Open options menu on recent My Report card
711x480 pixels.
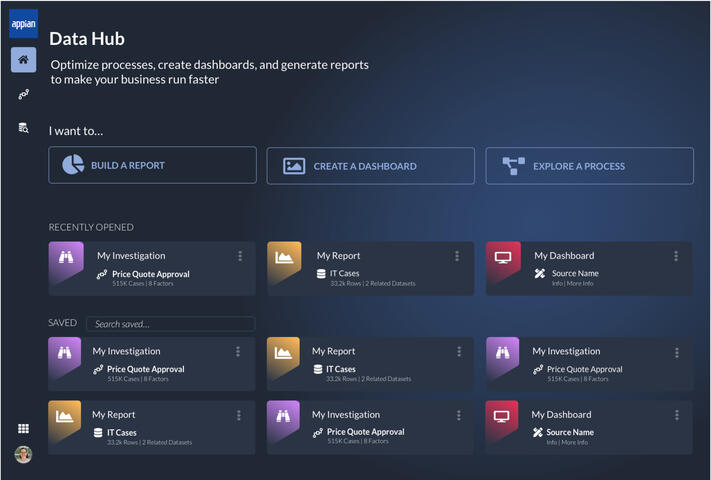pyautogui.click(x=457, y=256)
